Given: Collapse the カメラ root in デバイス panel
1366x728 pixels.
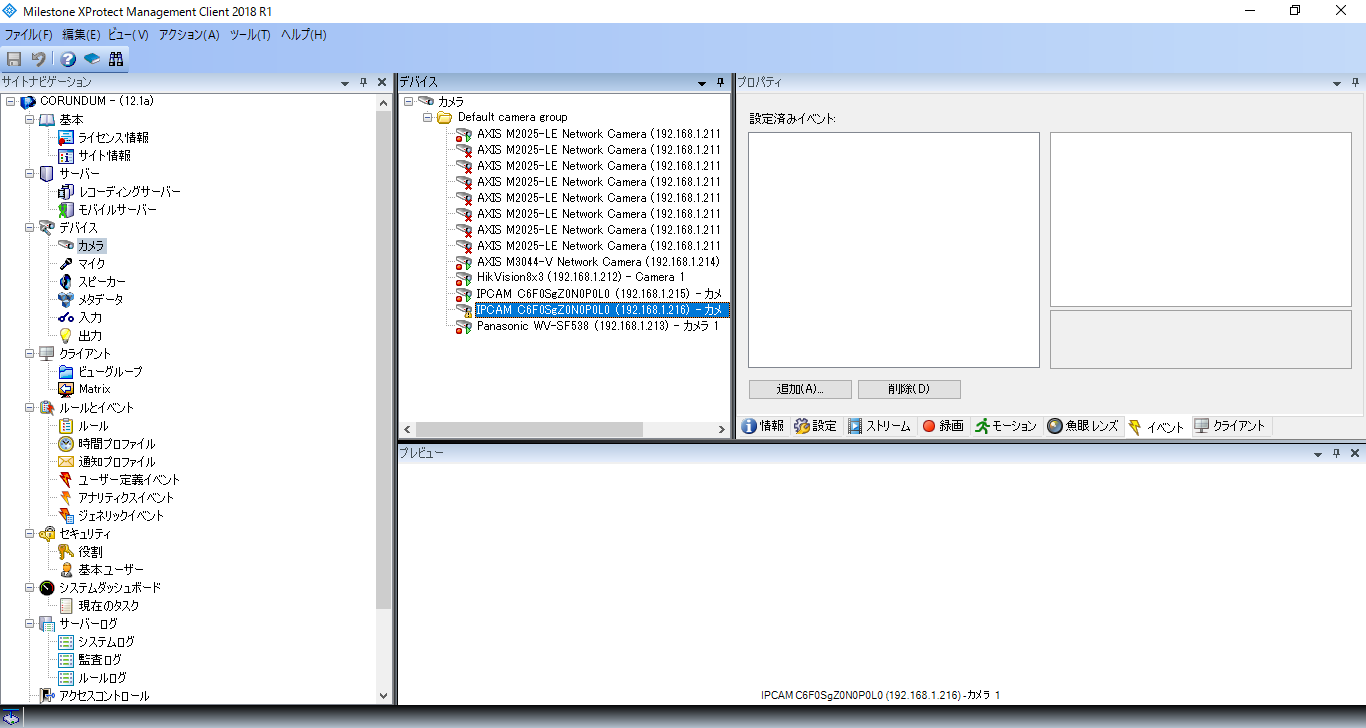Looking at the screenshot, I should (x=408, y=102).
